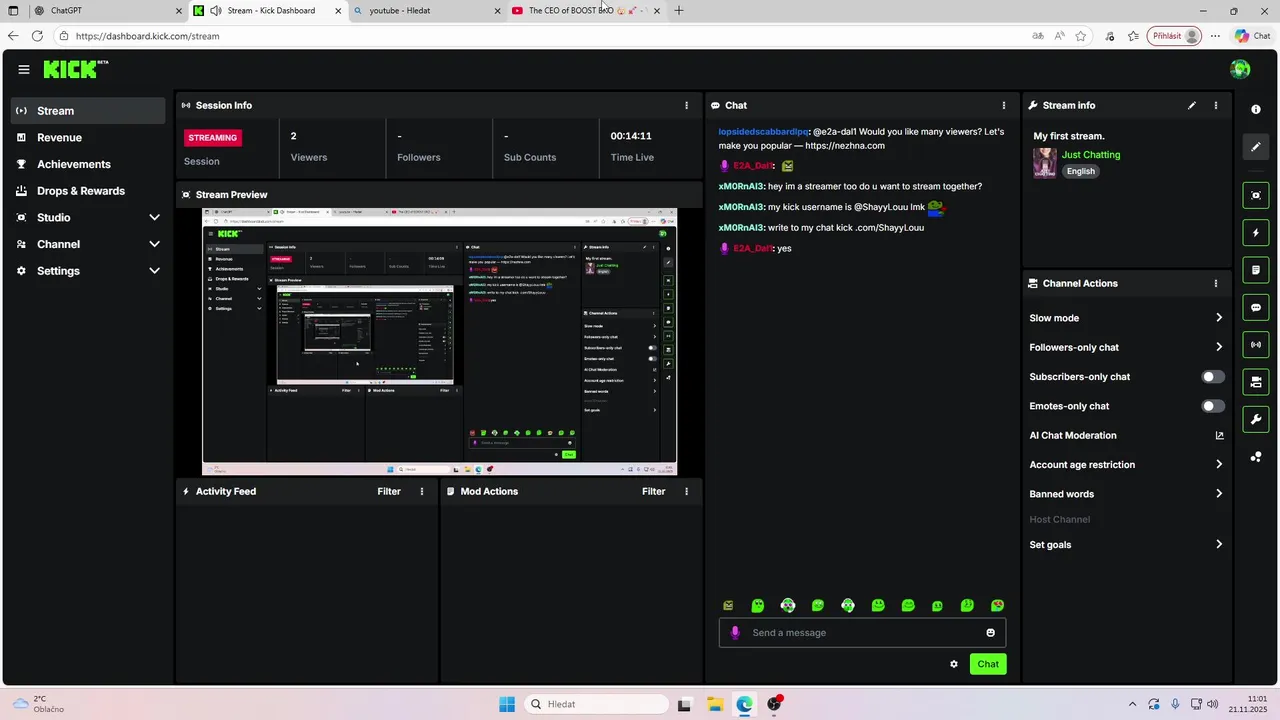
Task: Open AI Chat Moderation external link icon
Action: [x=1219, y=435]
